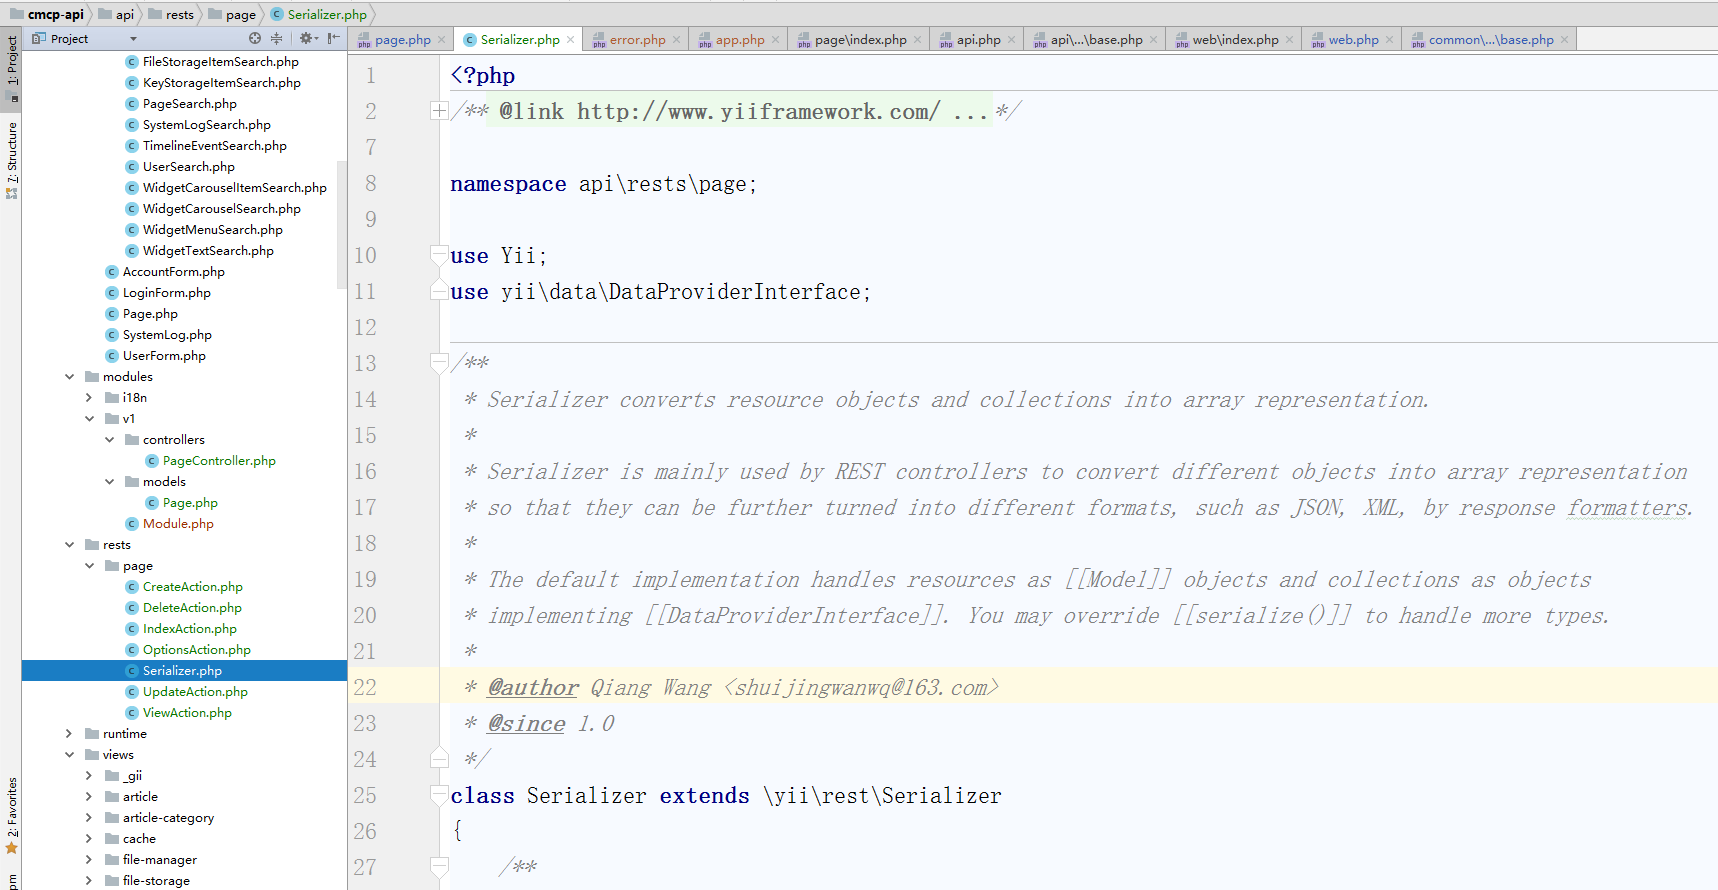The image size is (1718, 890).
Task: Fold the use imports block at line 10
Action: [439, 255]
